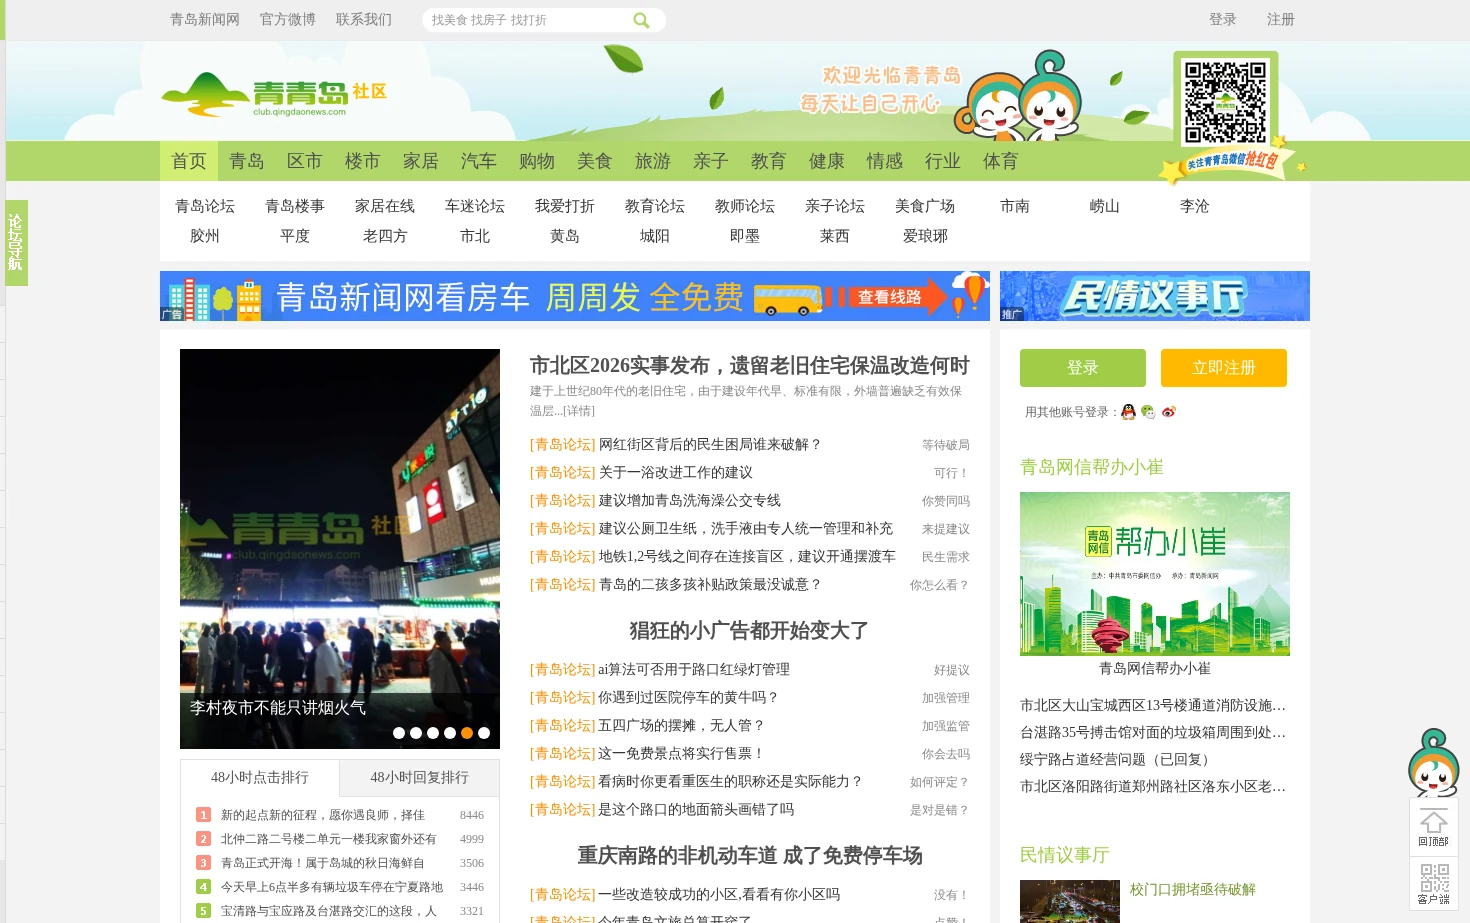This screenshot has width=1470, height=923.
Task: Open 台湛路35号搏击馆 complaint link
Action: 1153,732
